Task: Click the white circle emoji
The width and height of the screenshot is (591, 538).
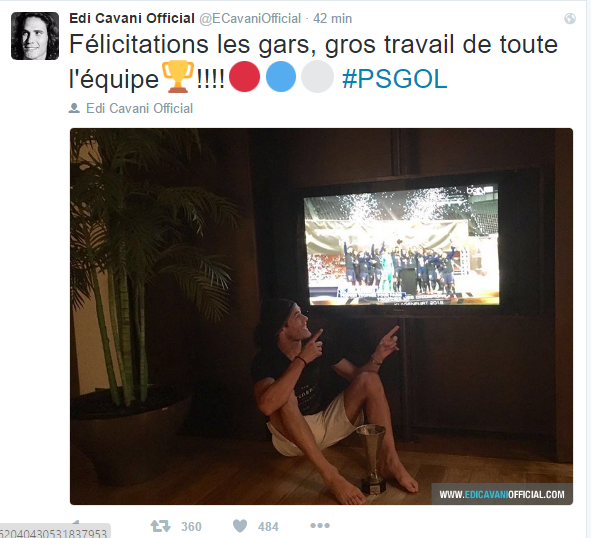Action: tap(317, 77)
